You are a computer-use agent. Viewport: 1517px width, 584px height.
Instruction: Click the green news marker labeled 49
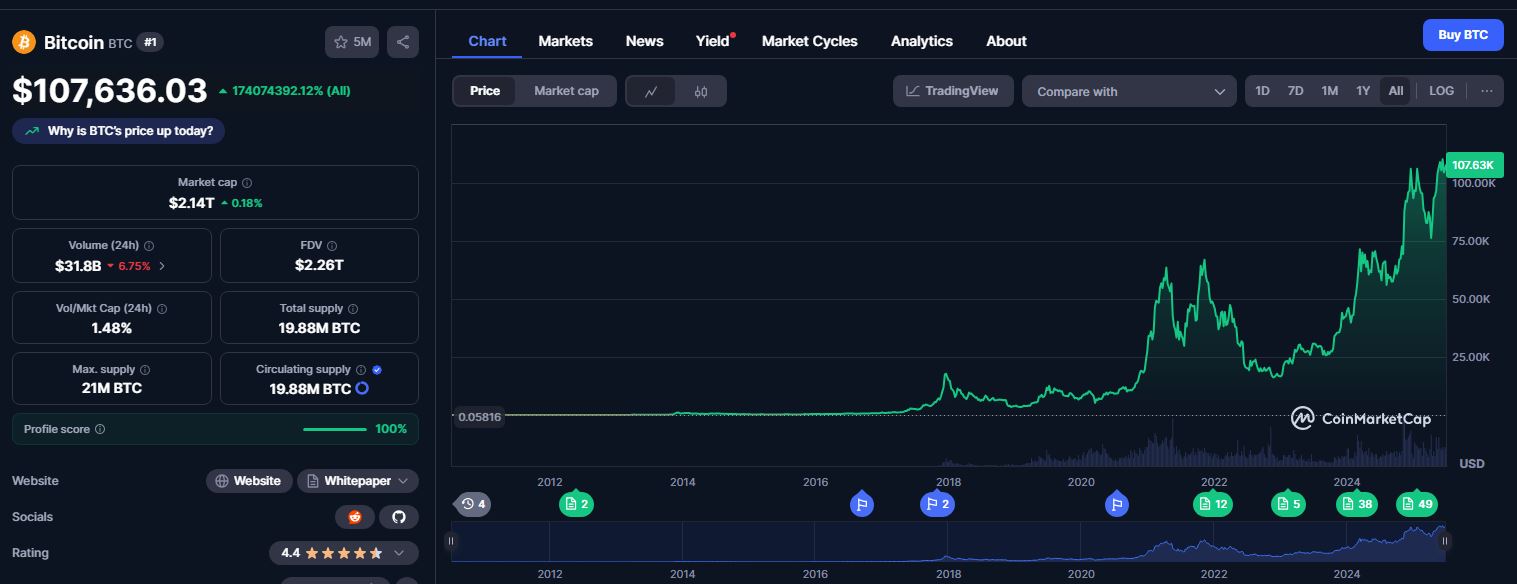[x=1418, y=504]
